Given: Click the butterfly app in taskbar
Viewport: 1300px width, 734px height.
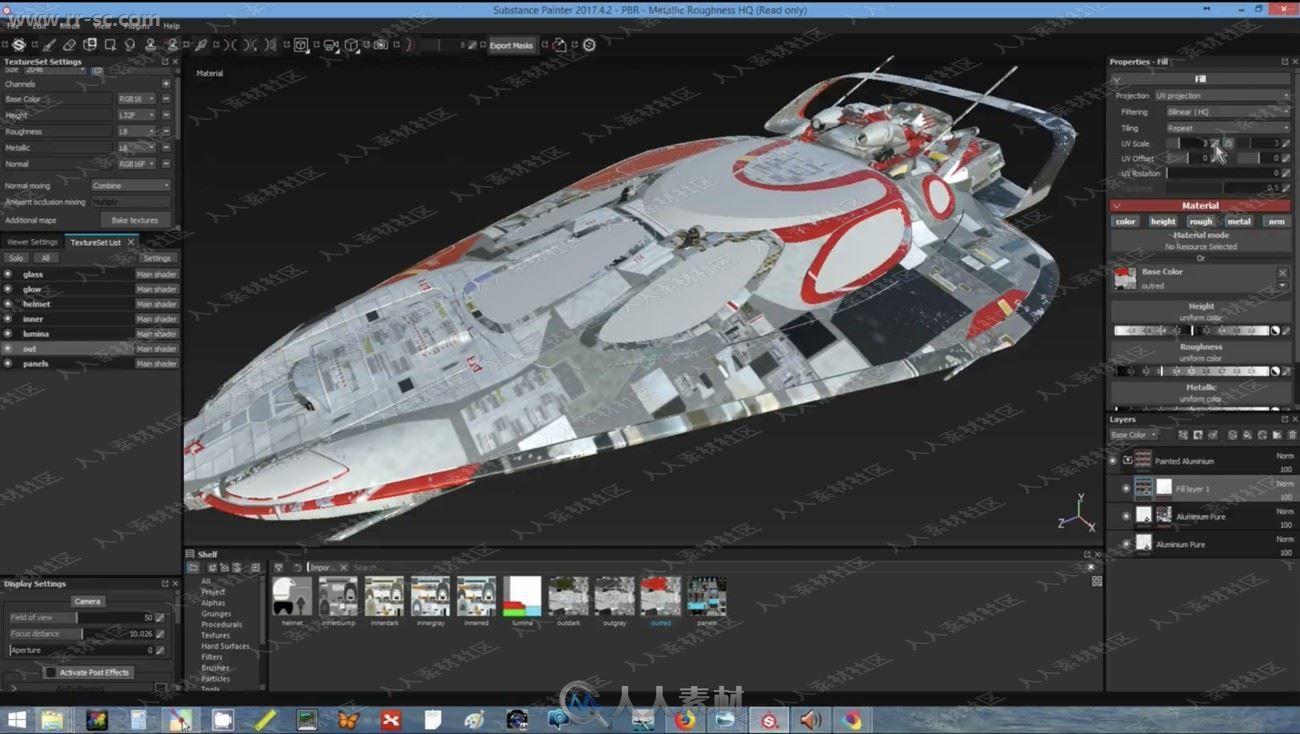Looking at the screenshot, I should point(348,719).
